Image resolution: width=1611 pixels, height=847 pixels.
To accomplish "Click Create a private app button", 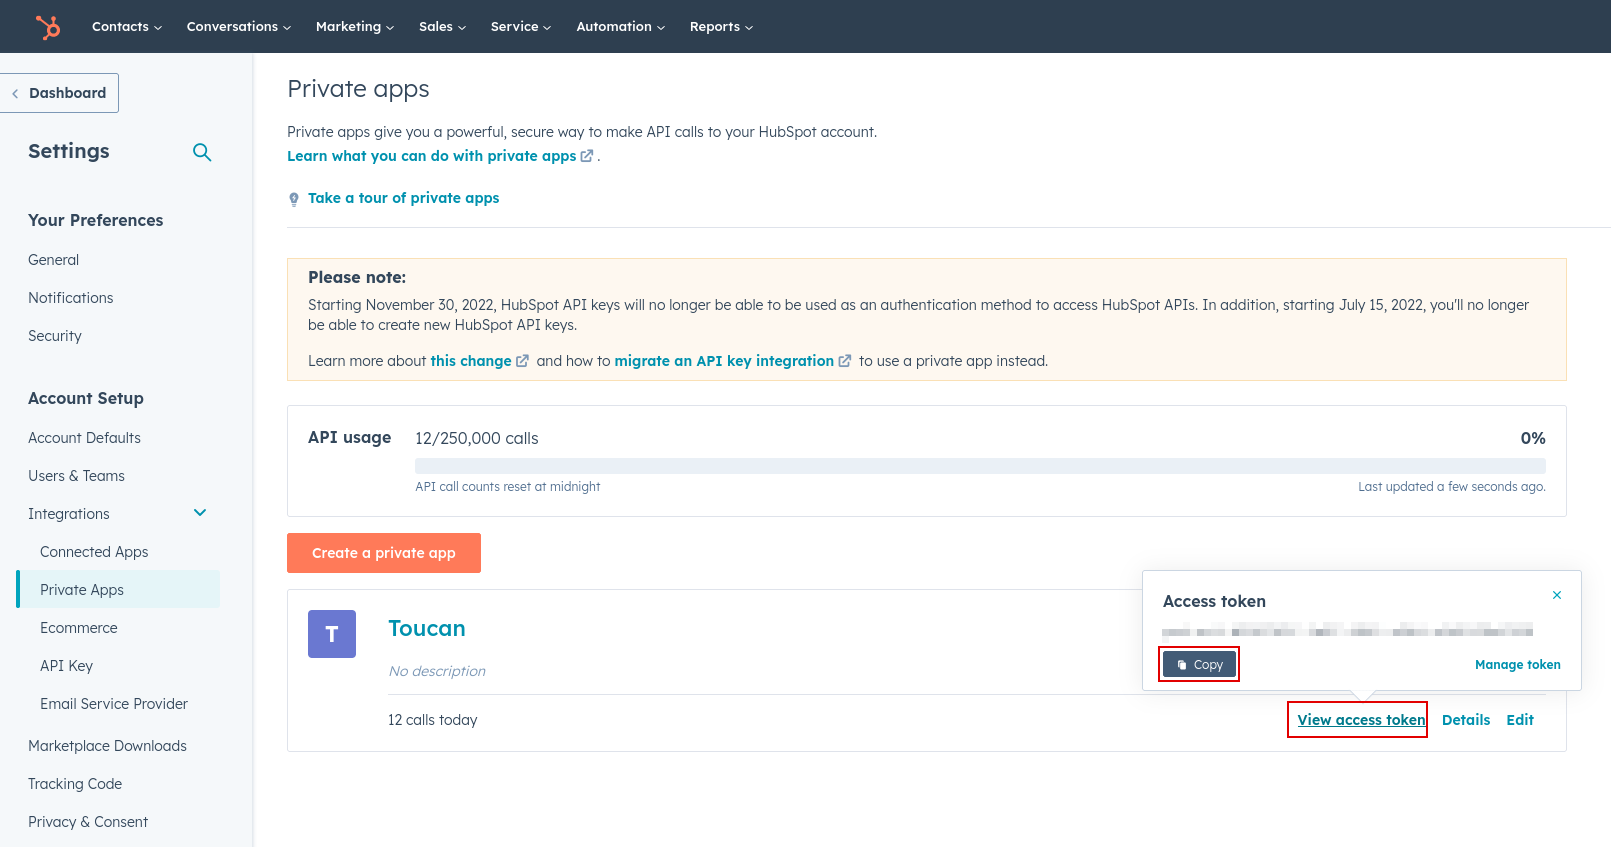I will [384, 553].
